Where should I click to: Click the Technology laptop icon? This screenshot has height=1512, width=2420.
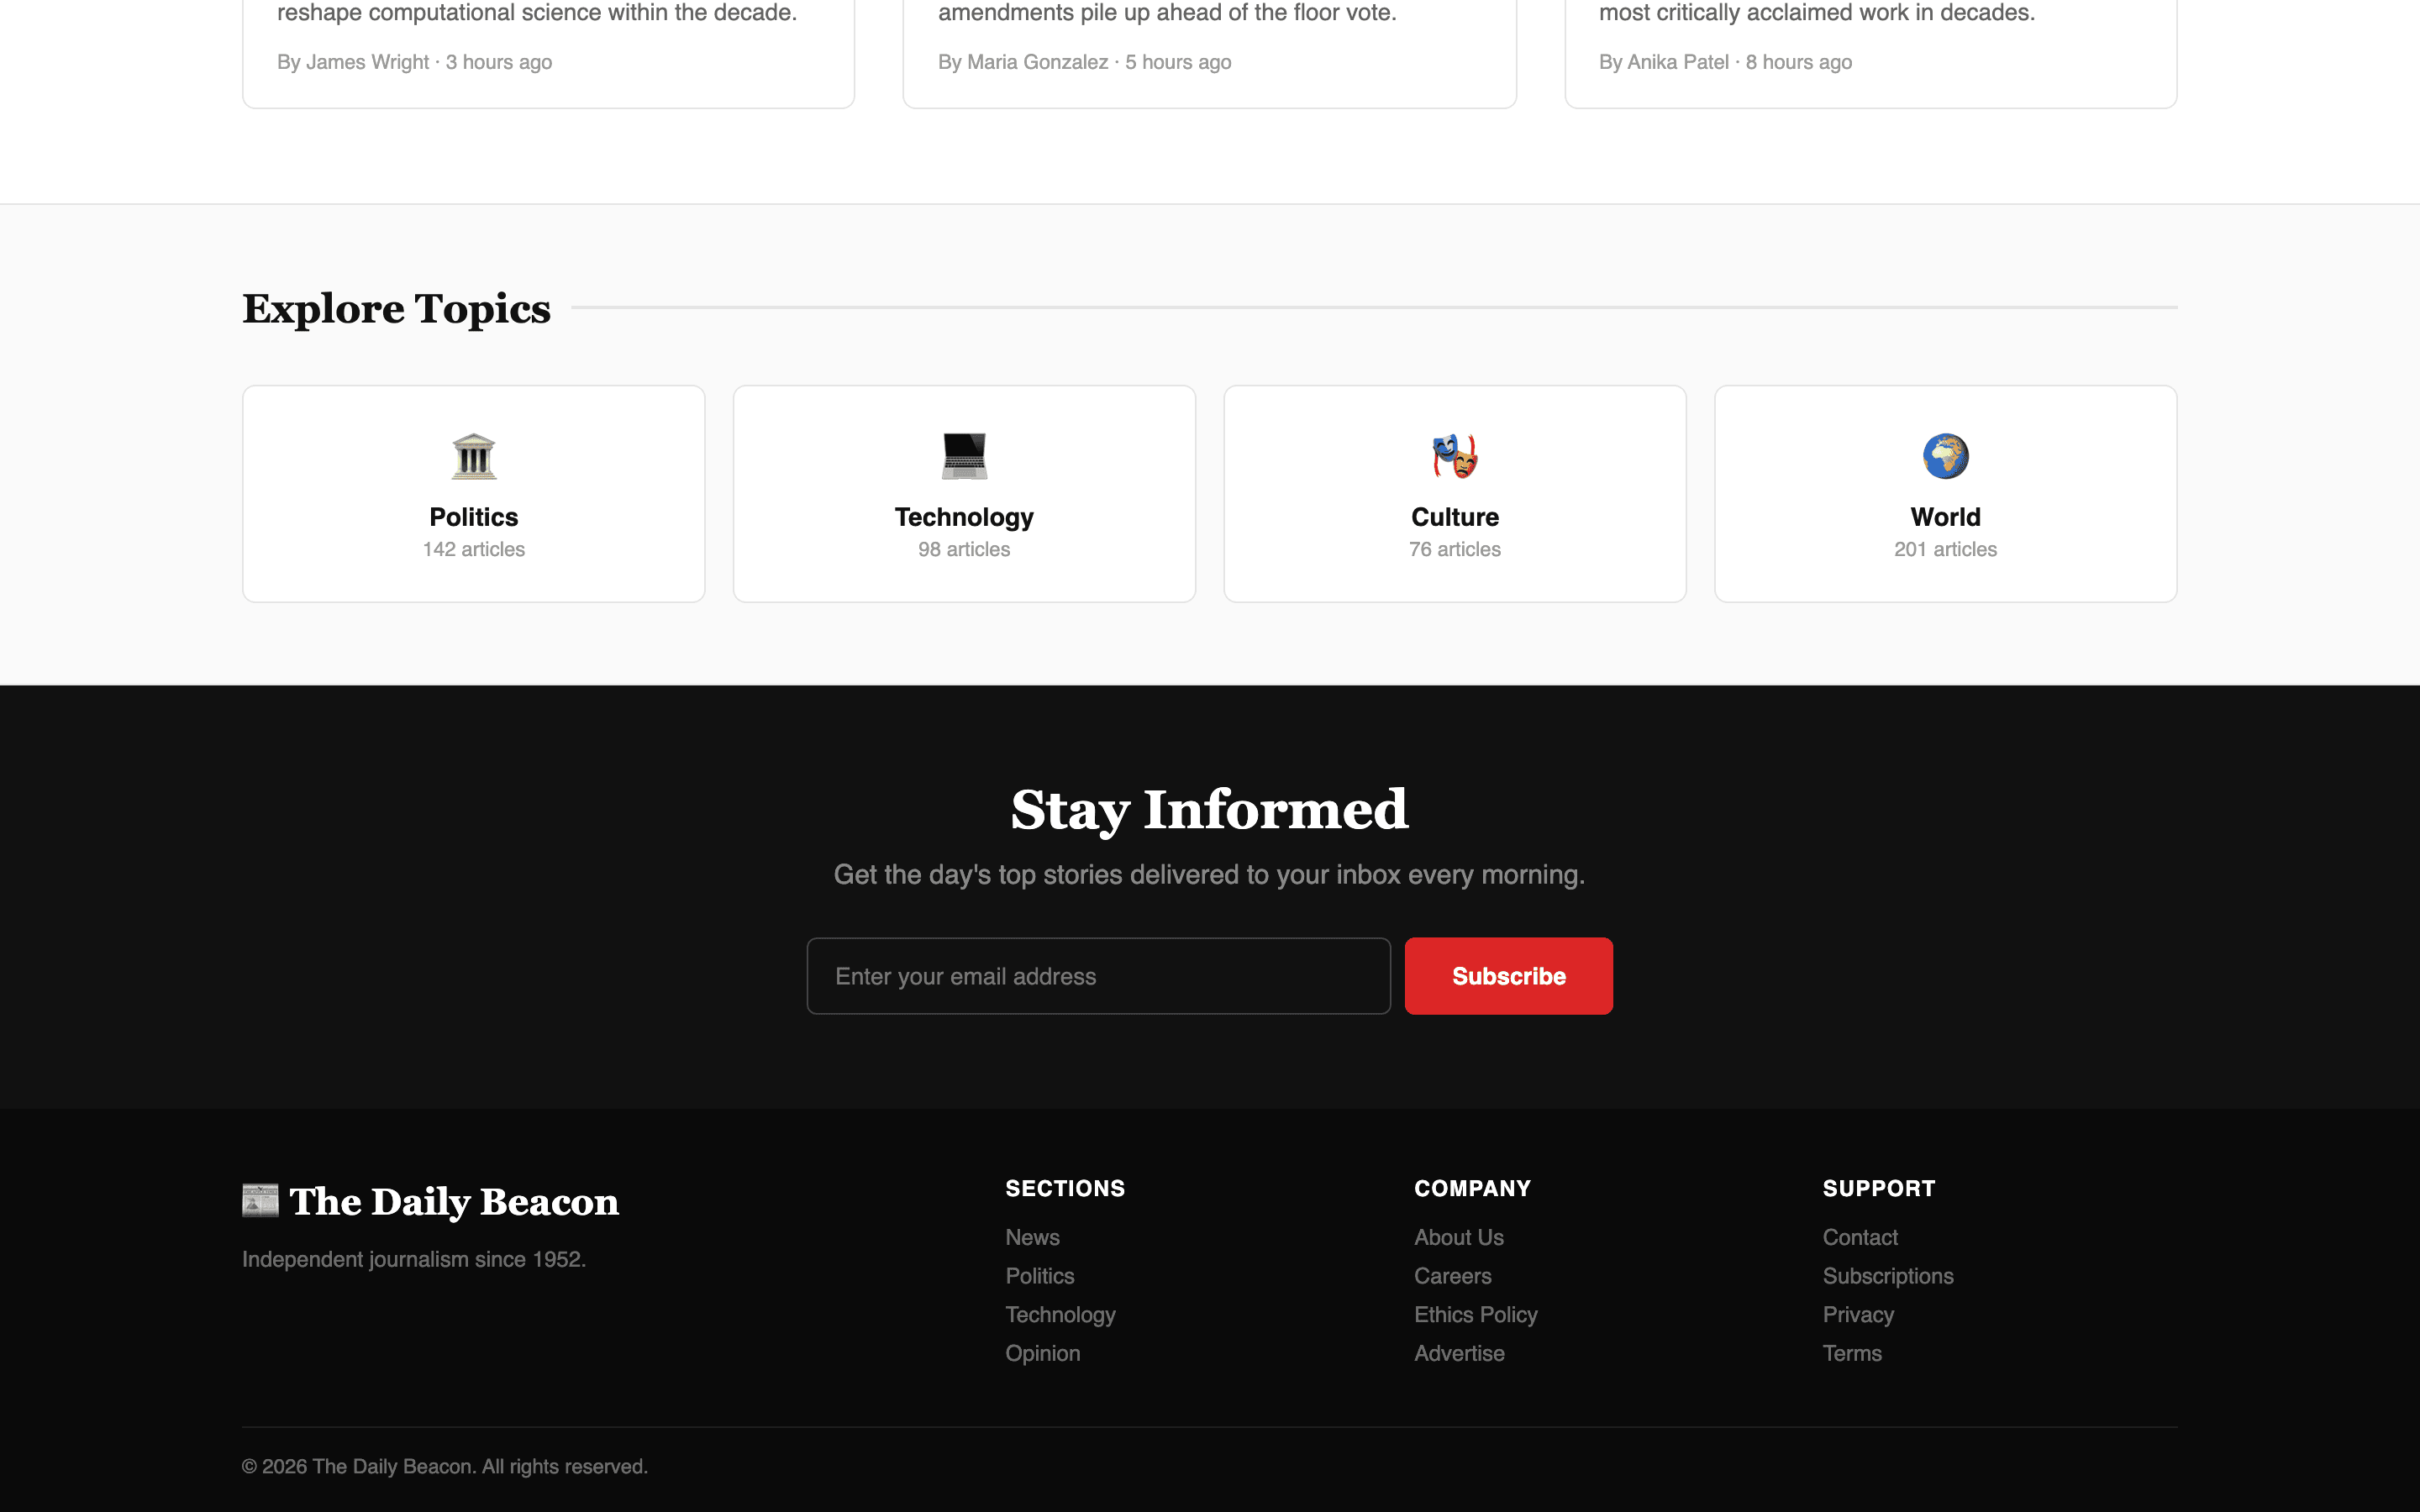pyautogui.click(x=963, y=456)
